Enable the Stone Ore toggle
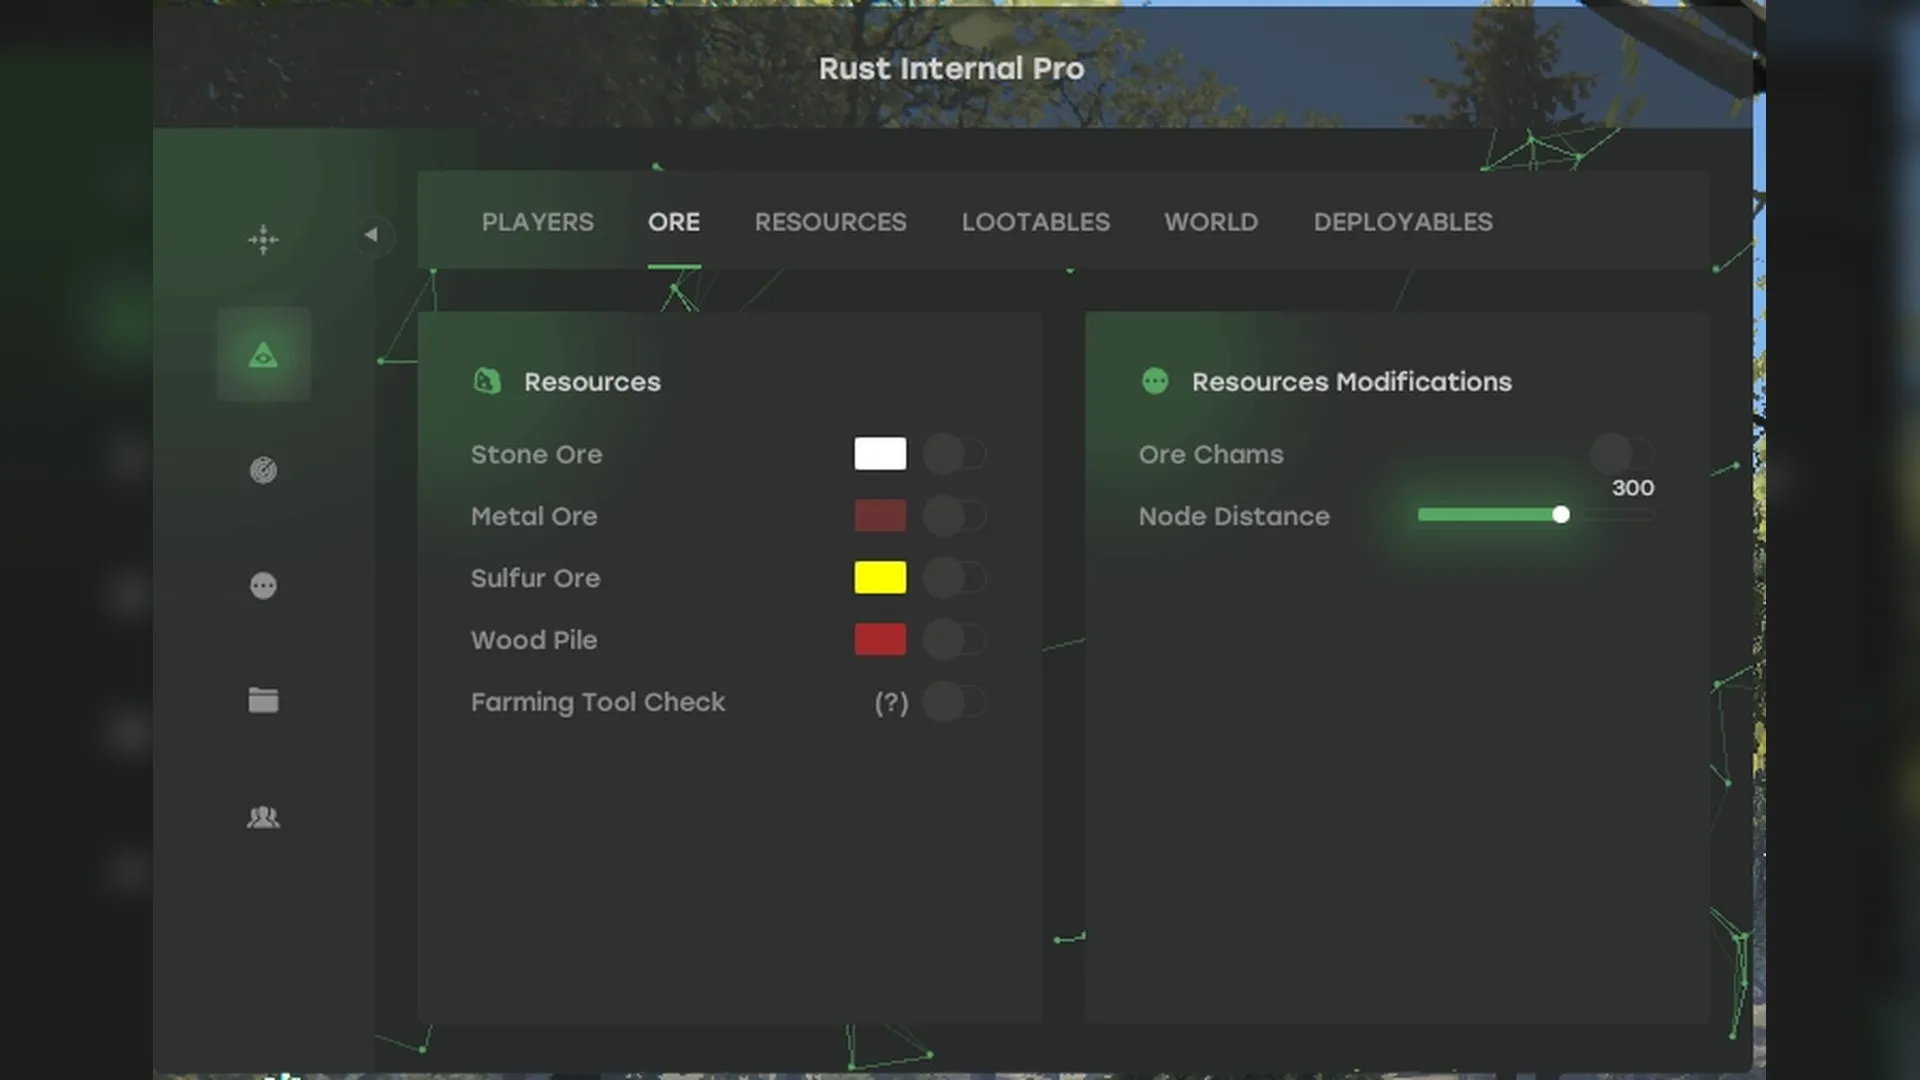 (954, 454)
